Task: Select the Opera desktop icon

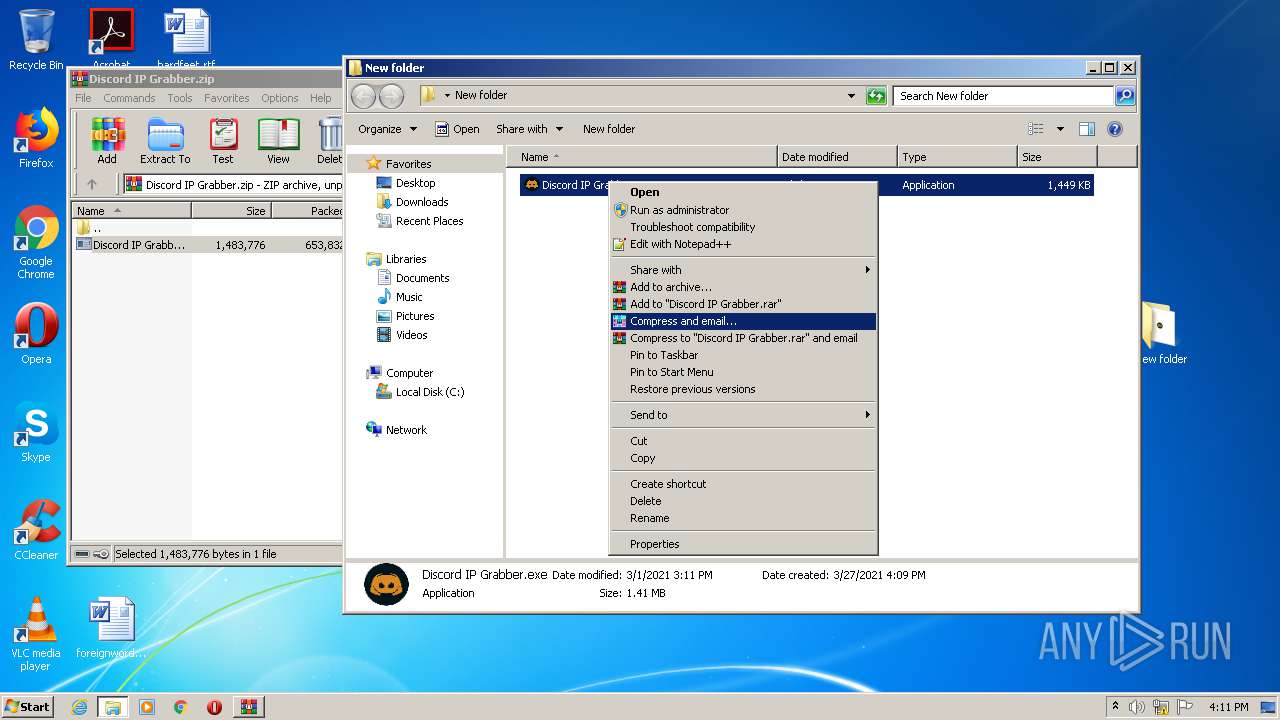Action: coord(36,334)
